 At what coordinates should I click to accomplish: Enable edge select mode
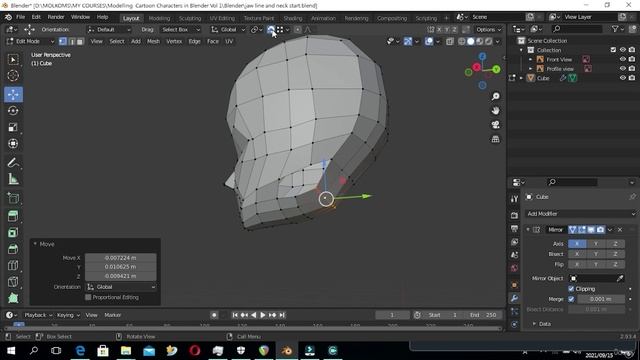coord(71,41)
